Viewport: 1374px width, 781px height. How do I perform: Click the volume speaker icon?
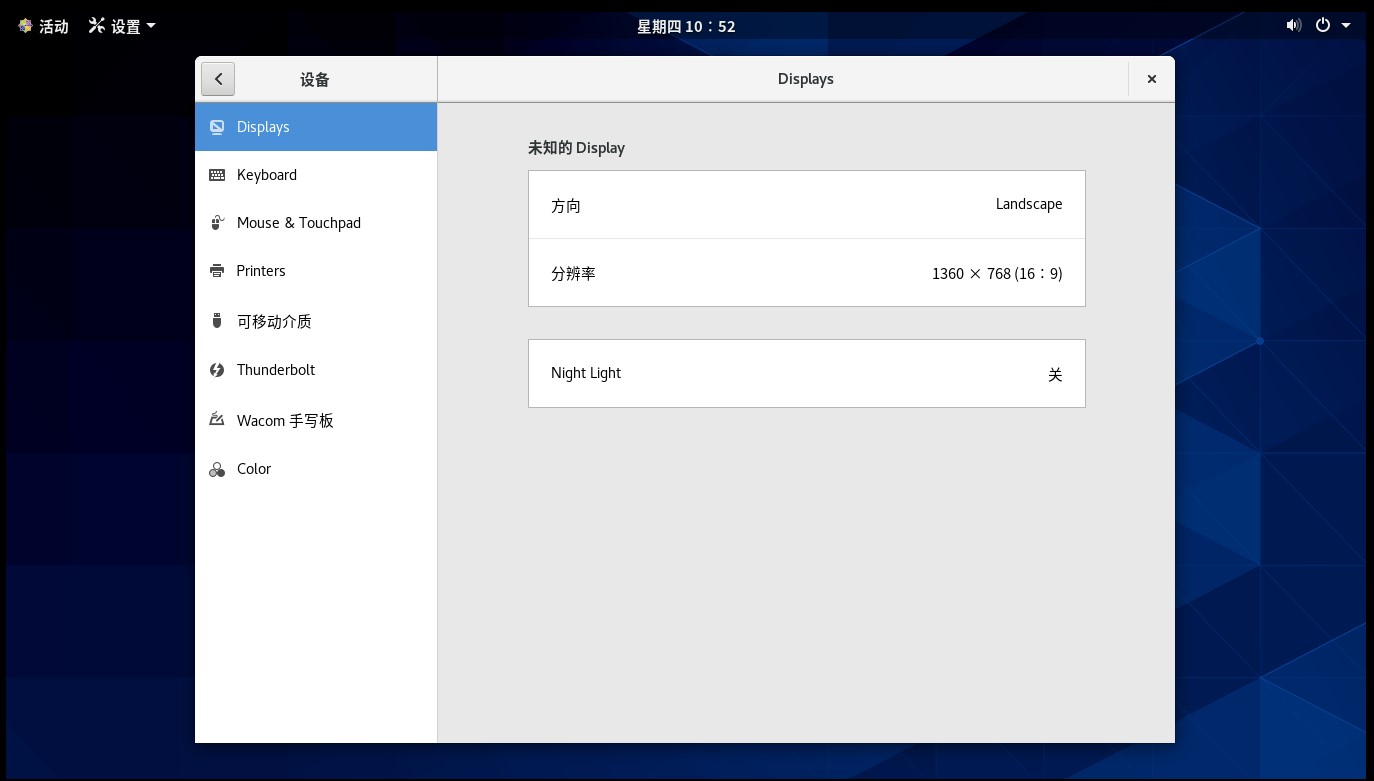click(1294, 26)
